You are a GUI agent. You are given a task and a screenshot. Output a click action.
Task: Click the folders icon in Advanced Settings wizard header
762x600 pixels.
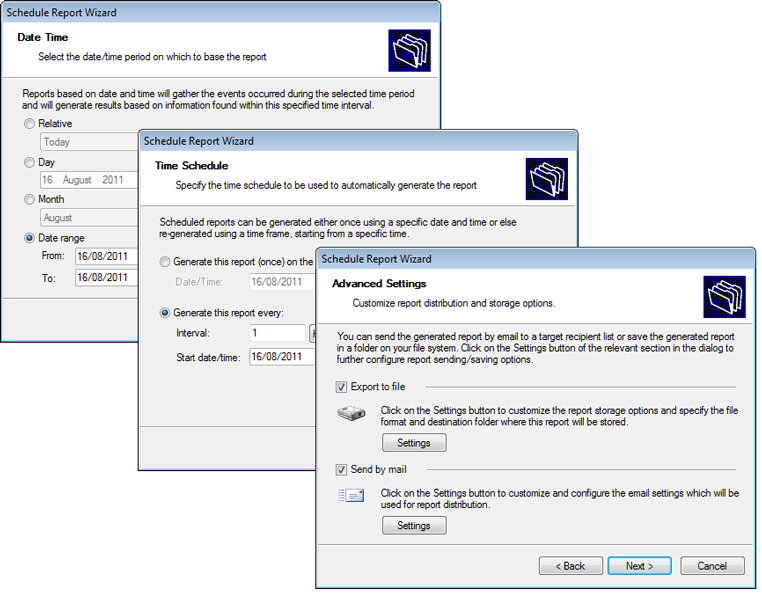point(724,297)
